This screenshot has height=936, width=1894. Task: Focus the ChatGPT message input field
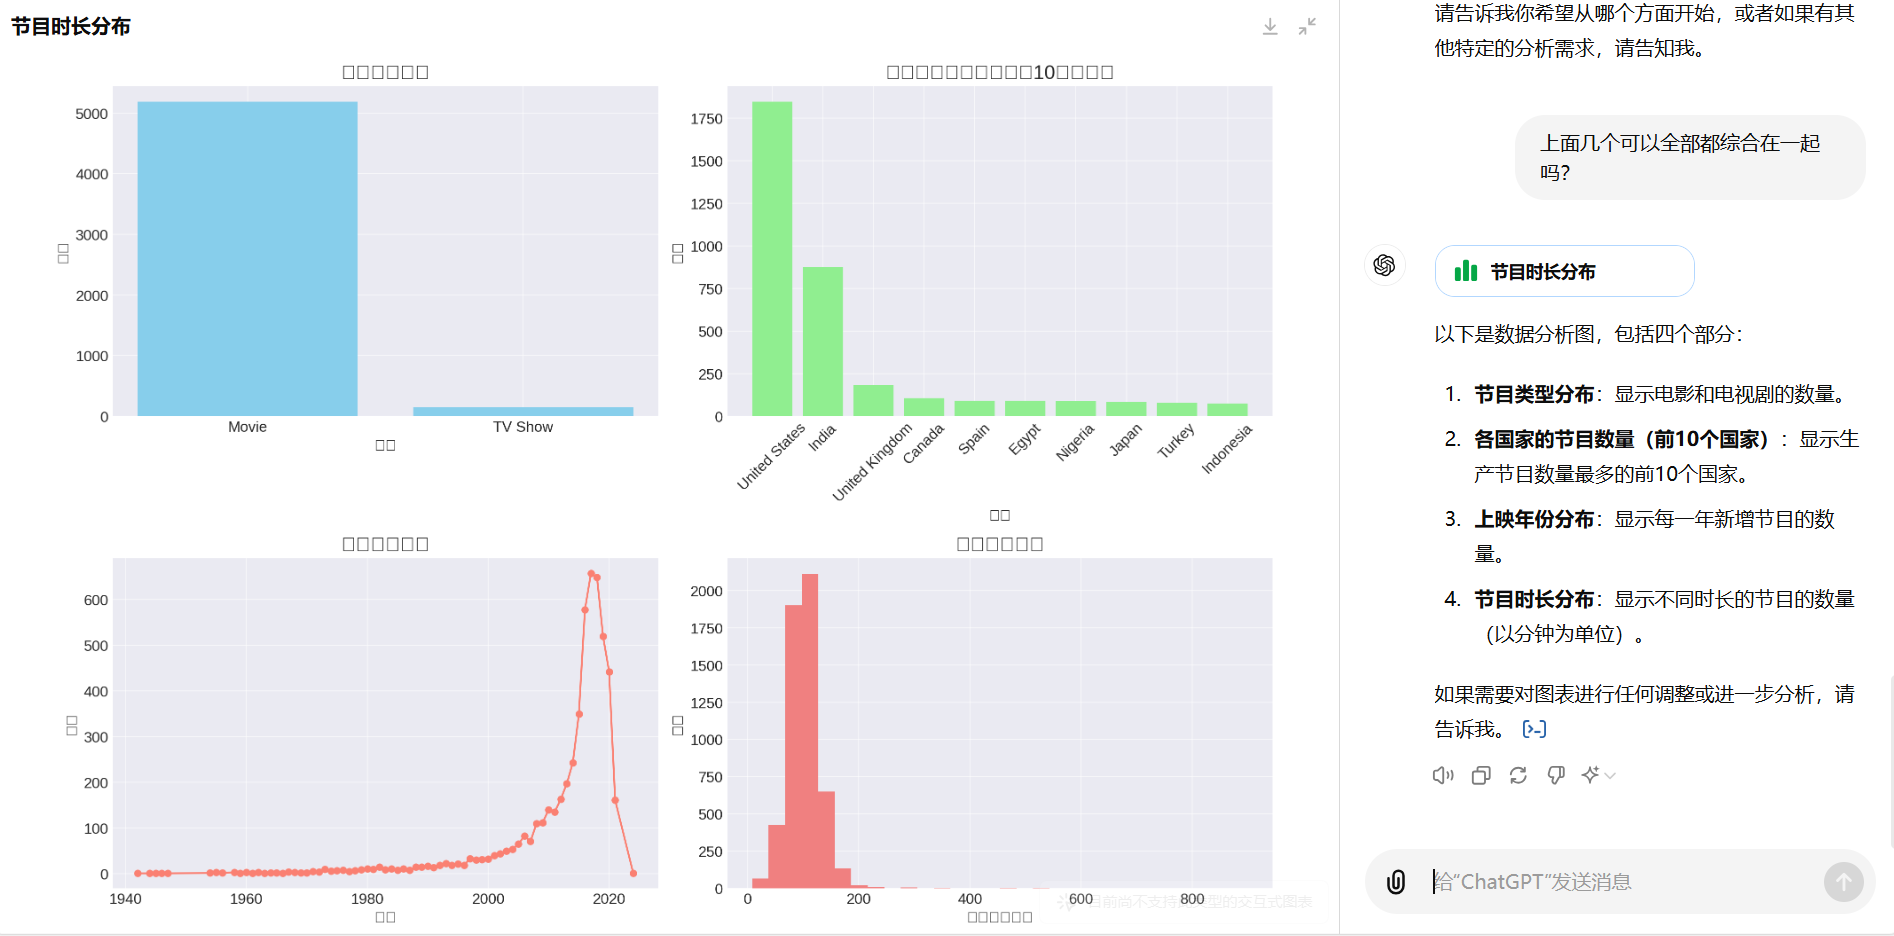tap(1620, 882)
